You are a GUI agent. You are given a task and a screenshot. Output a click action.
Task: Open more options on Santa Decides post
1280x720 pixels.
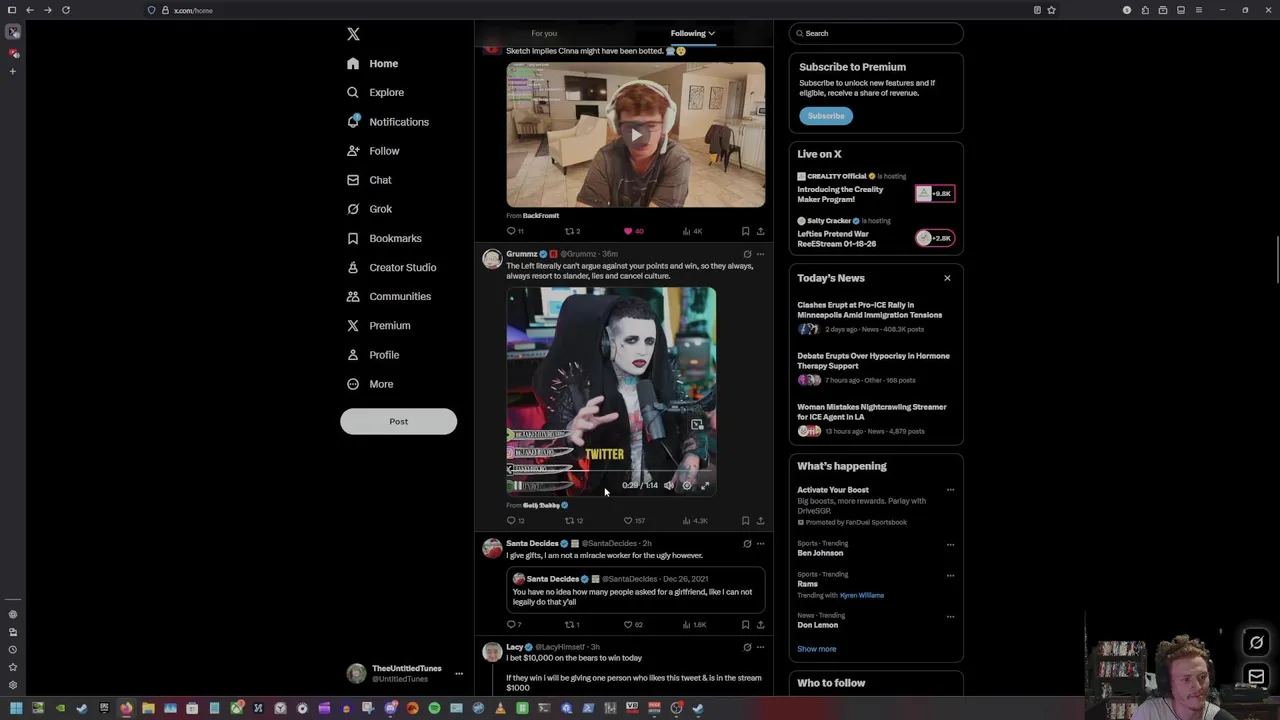point(760,544)
